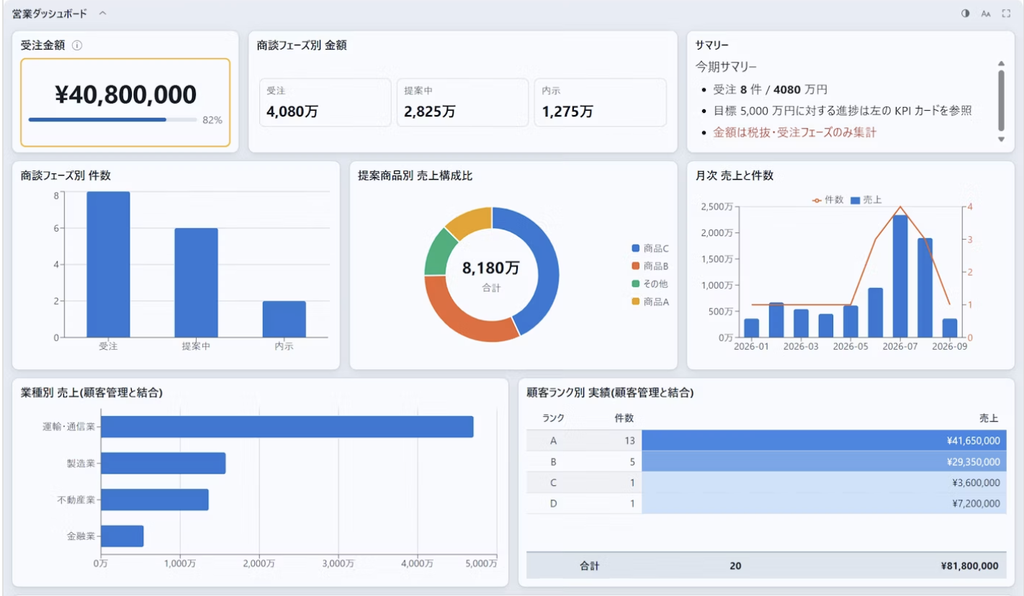Click the info icon beside 受注金額

(77, 45)
